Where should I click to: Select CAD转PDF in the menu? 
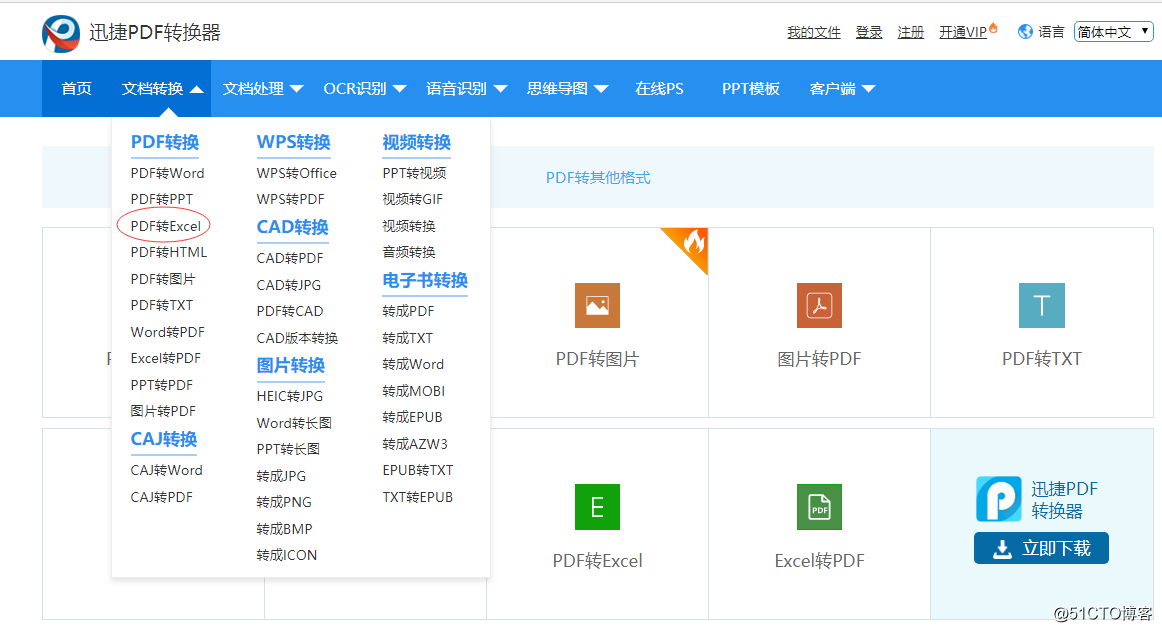tap(290, 259)
